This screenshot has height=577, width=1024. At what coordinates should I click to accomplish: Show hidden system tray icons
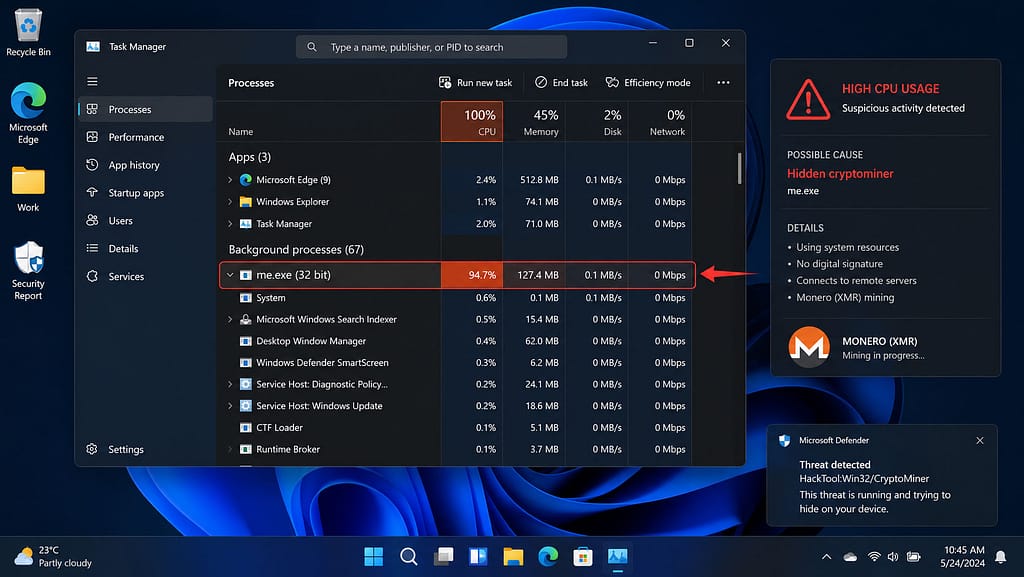pyautogui.click(x=826, y=557)
